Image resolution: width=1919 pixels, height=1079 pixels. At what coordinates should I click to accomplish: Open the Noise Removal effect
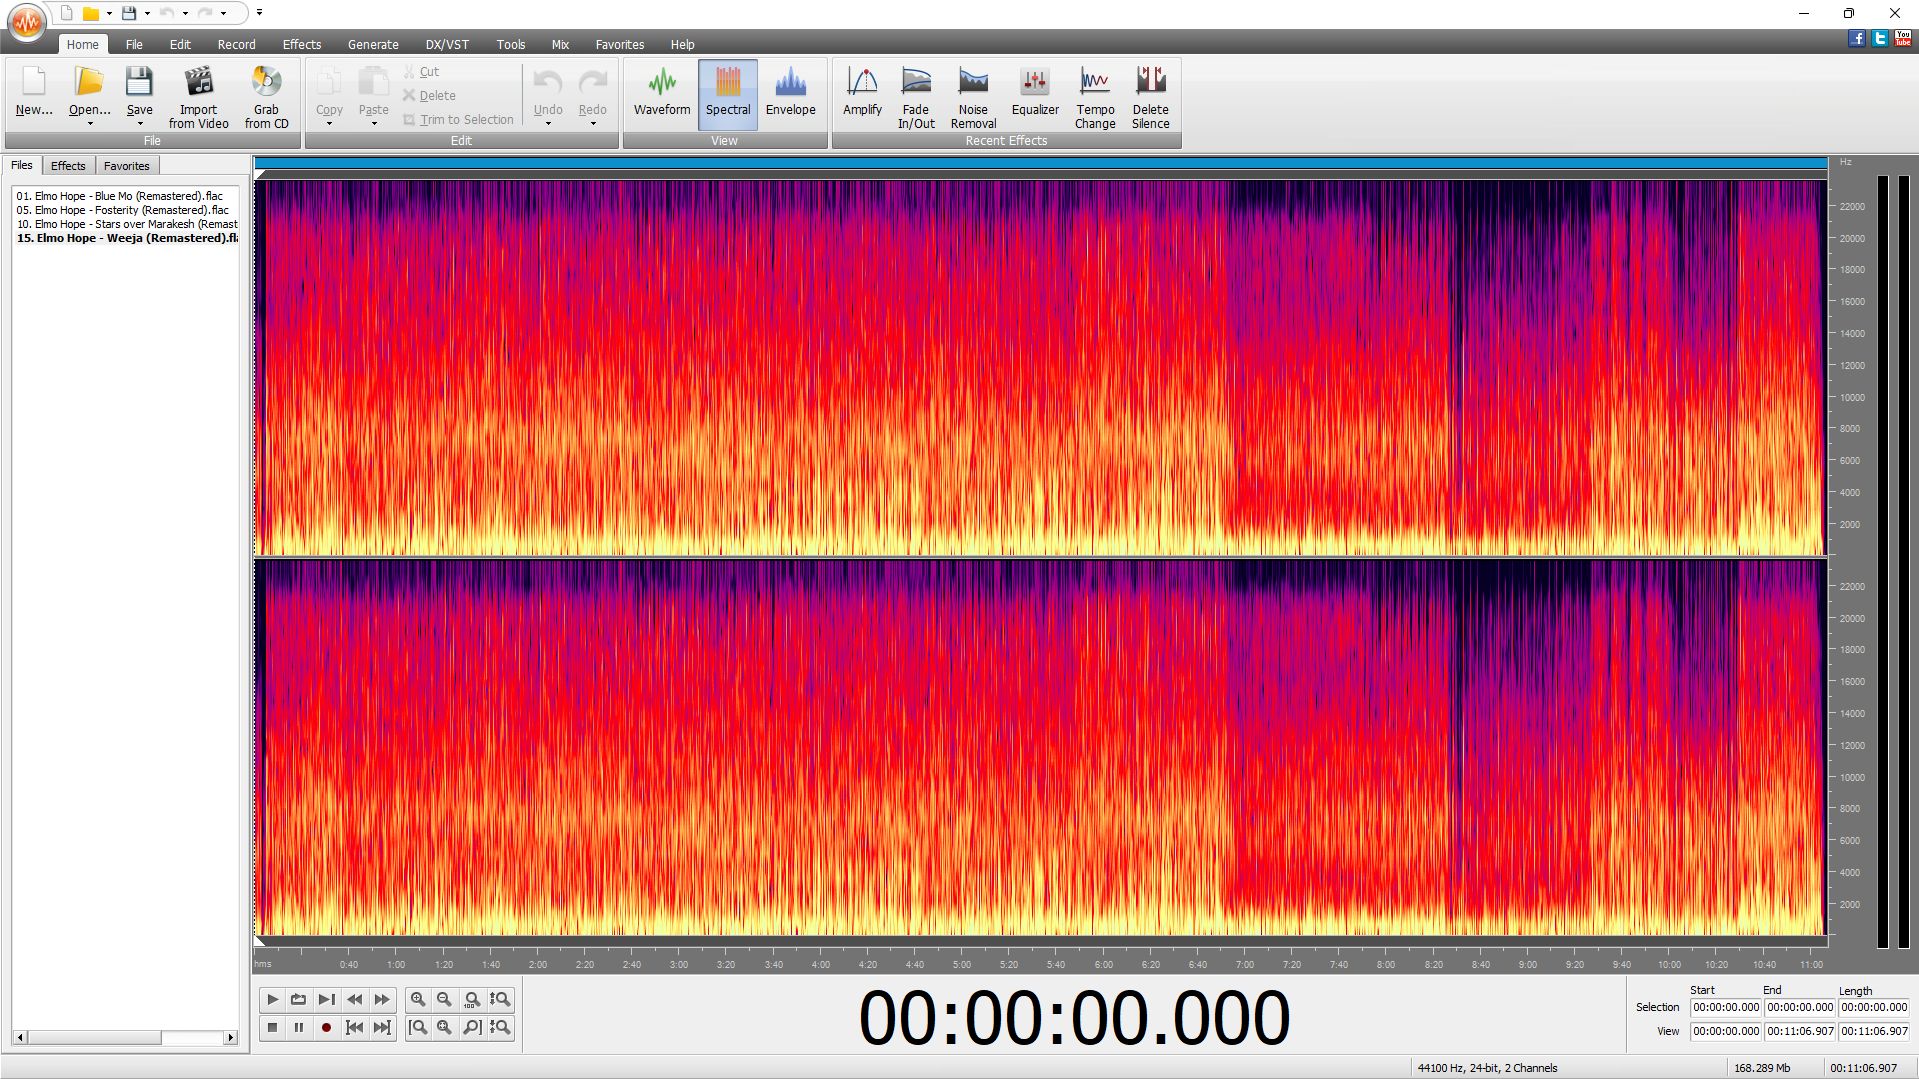tap(972, 96)
